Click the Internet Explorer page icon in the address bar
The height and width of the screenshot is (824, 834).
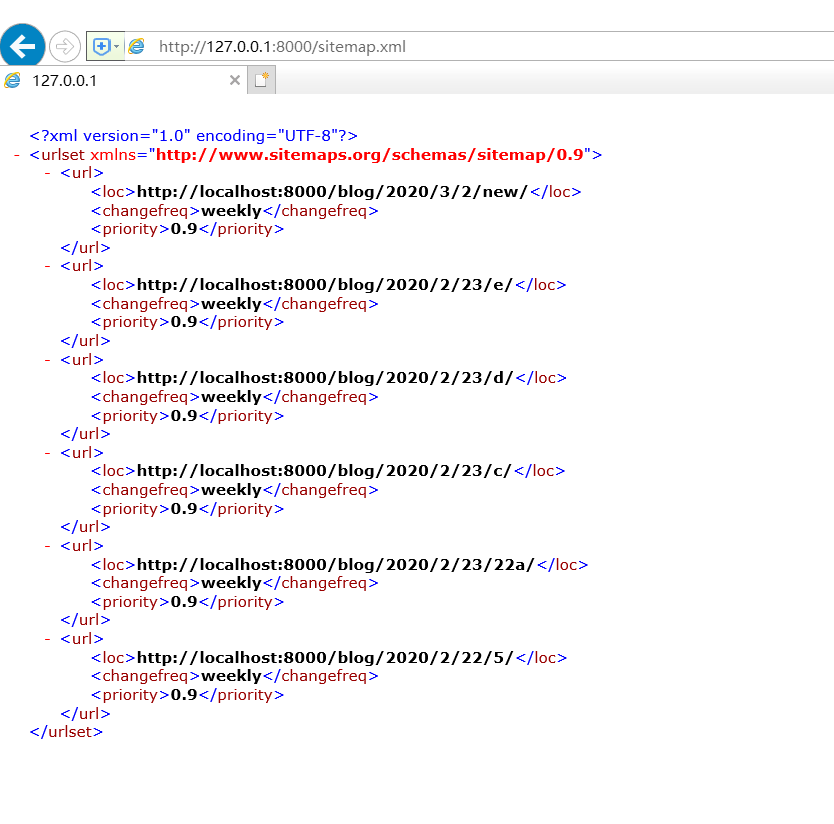pyautogui.click(x=137, y=47)
